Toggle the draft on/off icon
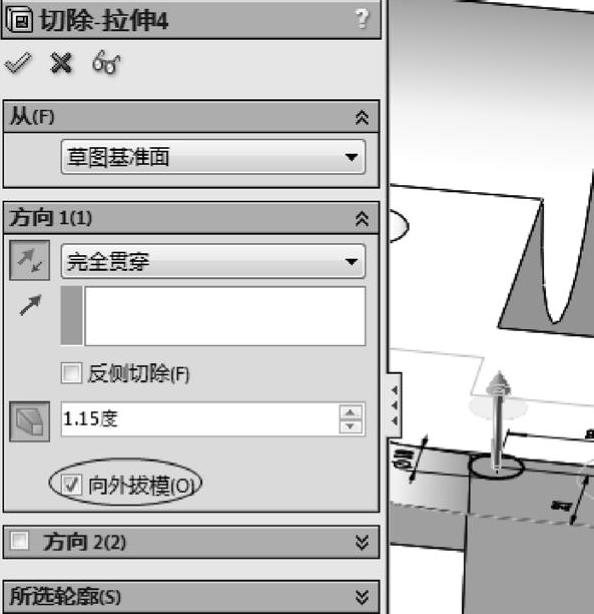The height and width of the screenshot is (614, 594). click(x=29, y=421)
